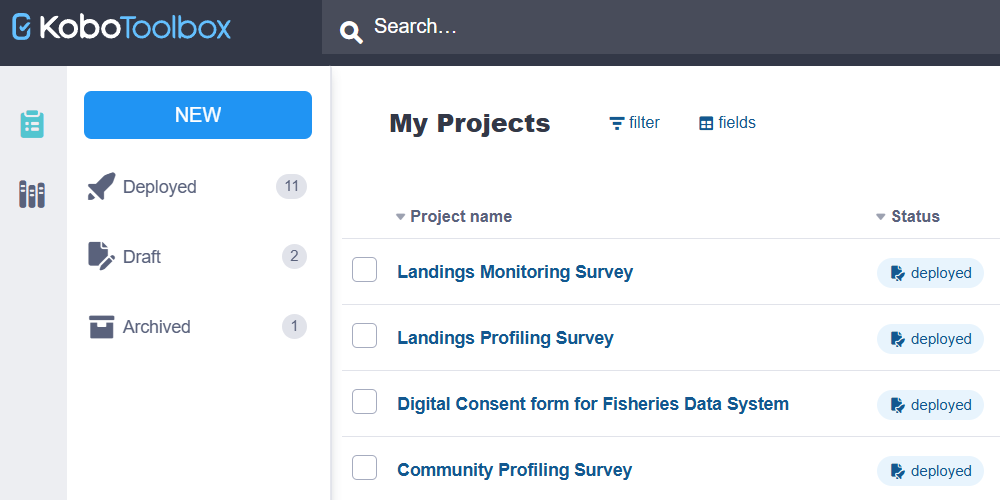The height and width of the screenshot is (500, 1000).
Task: Show Draft projects list
Action: [x=142, y=257]
